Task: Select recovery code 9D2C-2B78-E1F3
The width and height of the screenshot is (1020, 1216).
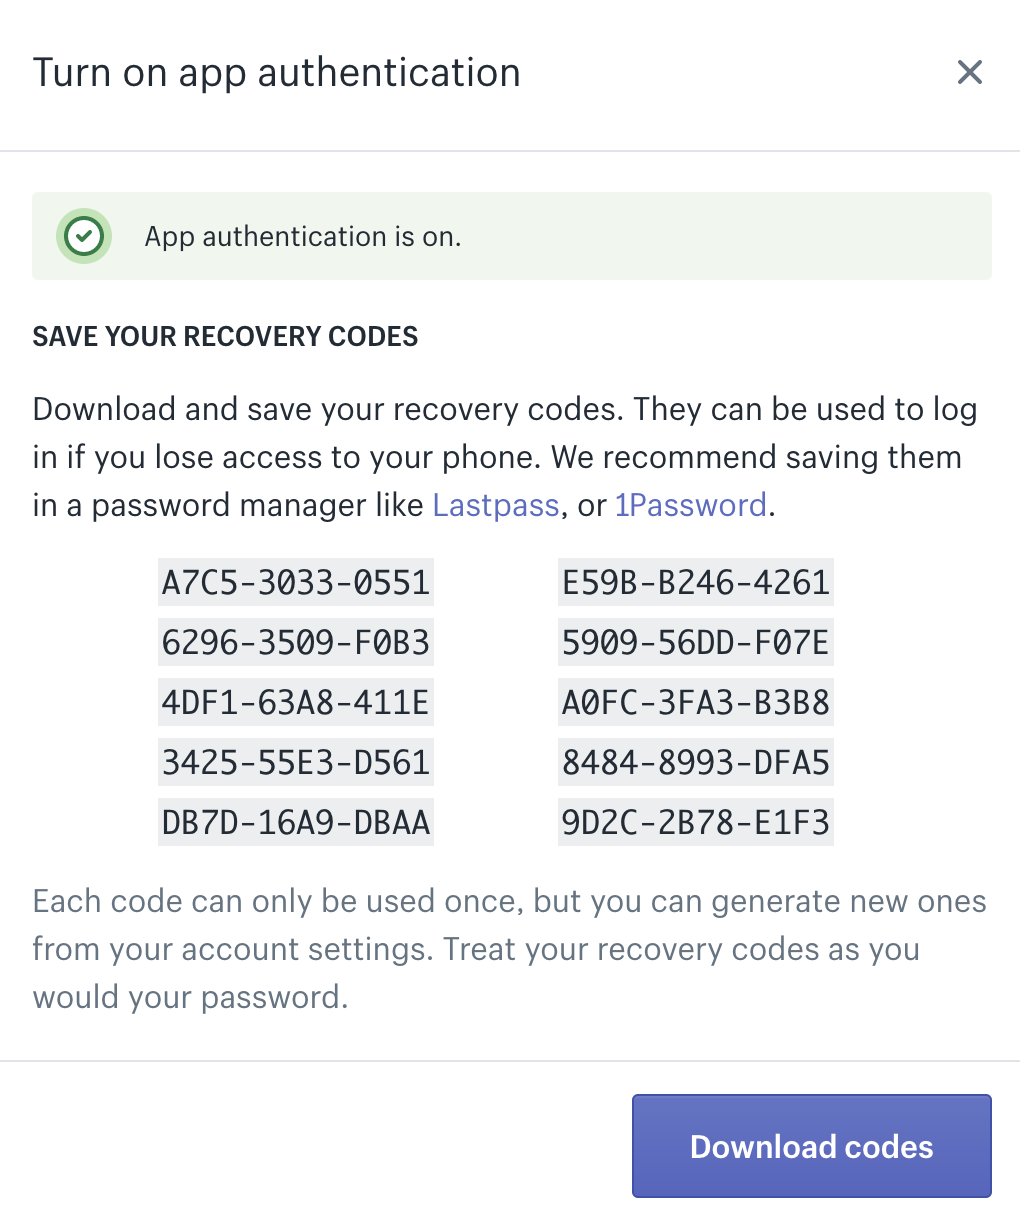Action: coord(695,823)
